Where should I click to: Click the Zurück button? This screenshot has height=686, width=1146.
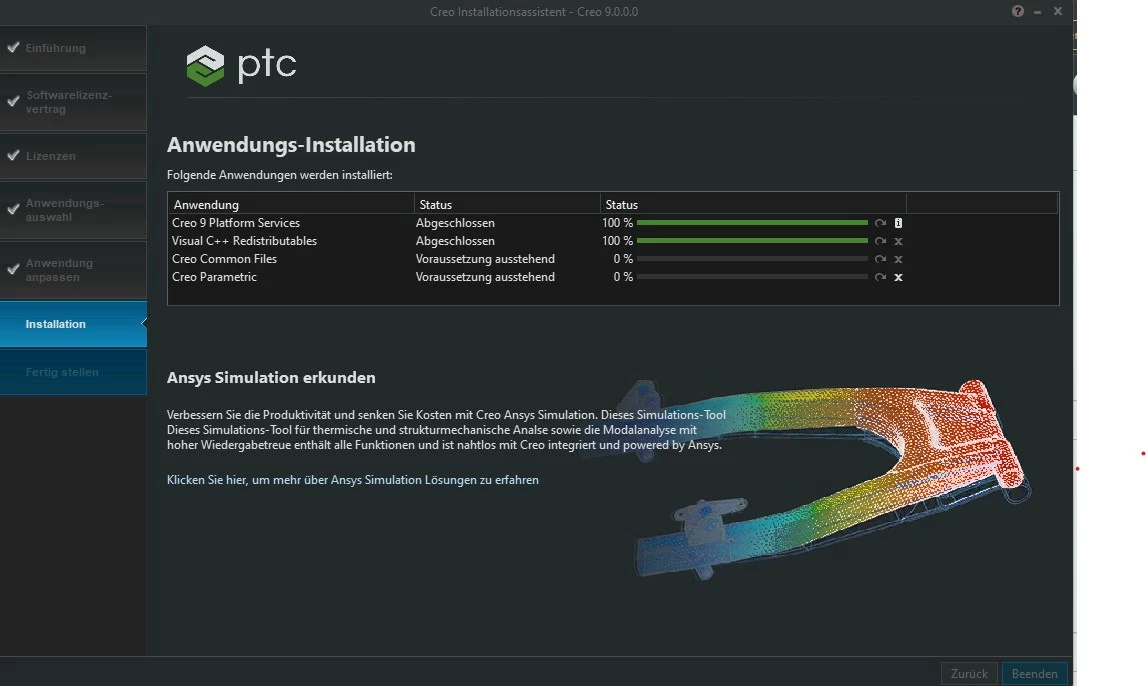[x=969, y=674]
